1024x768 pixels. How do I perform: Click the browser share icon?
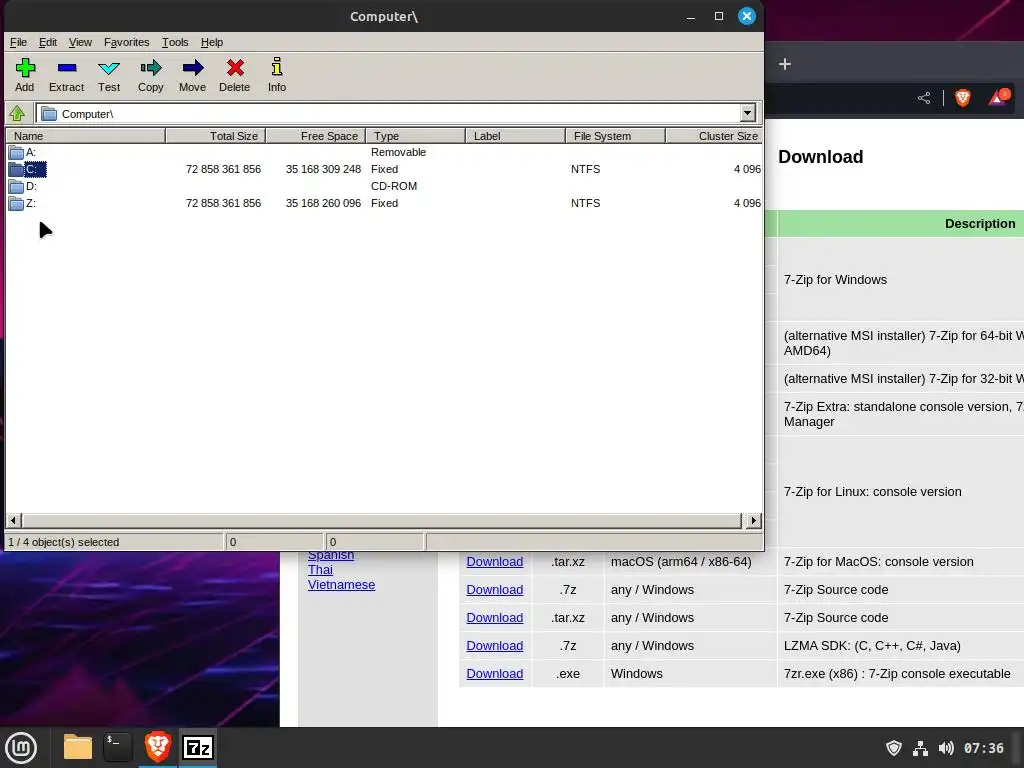click(924, 99)
